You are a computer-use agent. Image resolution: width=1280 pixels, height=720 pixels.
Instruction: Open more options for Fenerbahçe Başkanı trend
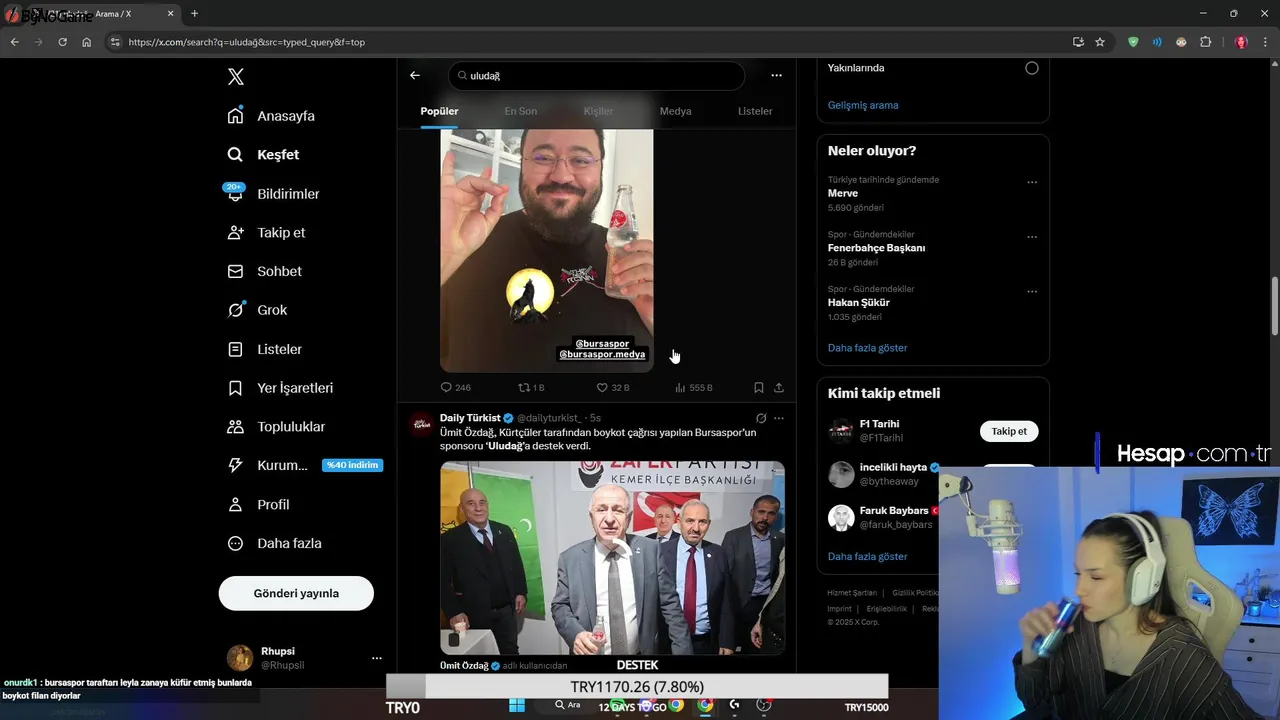click(x=1032, y=237)
